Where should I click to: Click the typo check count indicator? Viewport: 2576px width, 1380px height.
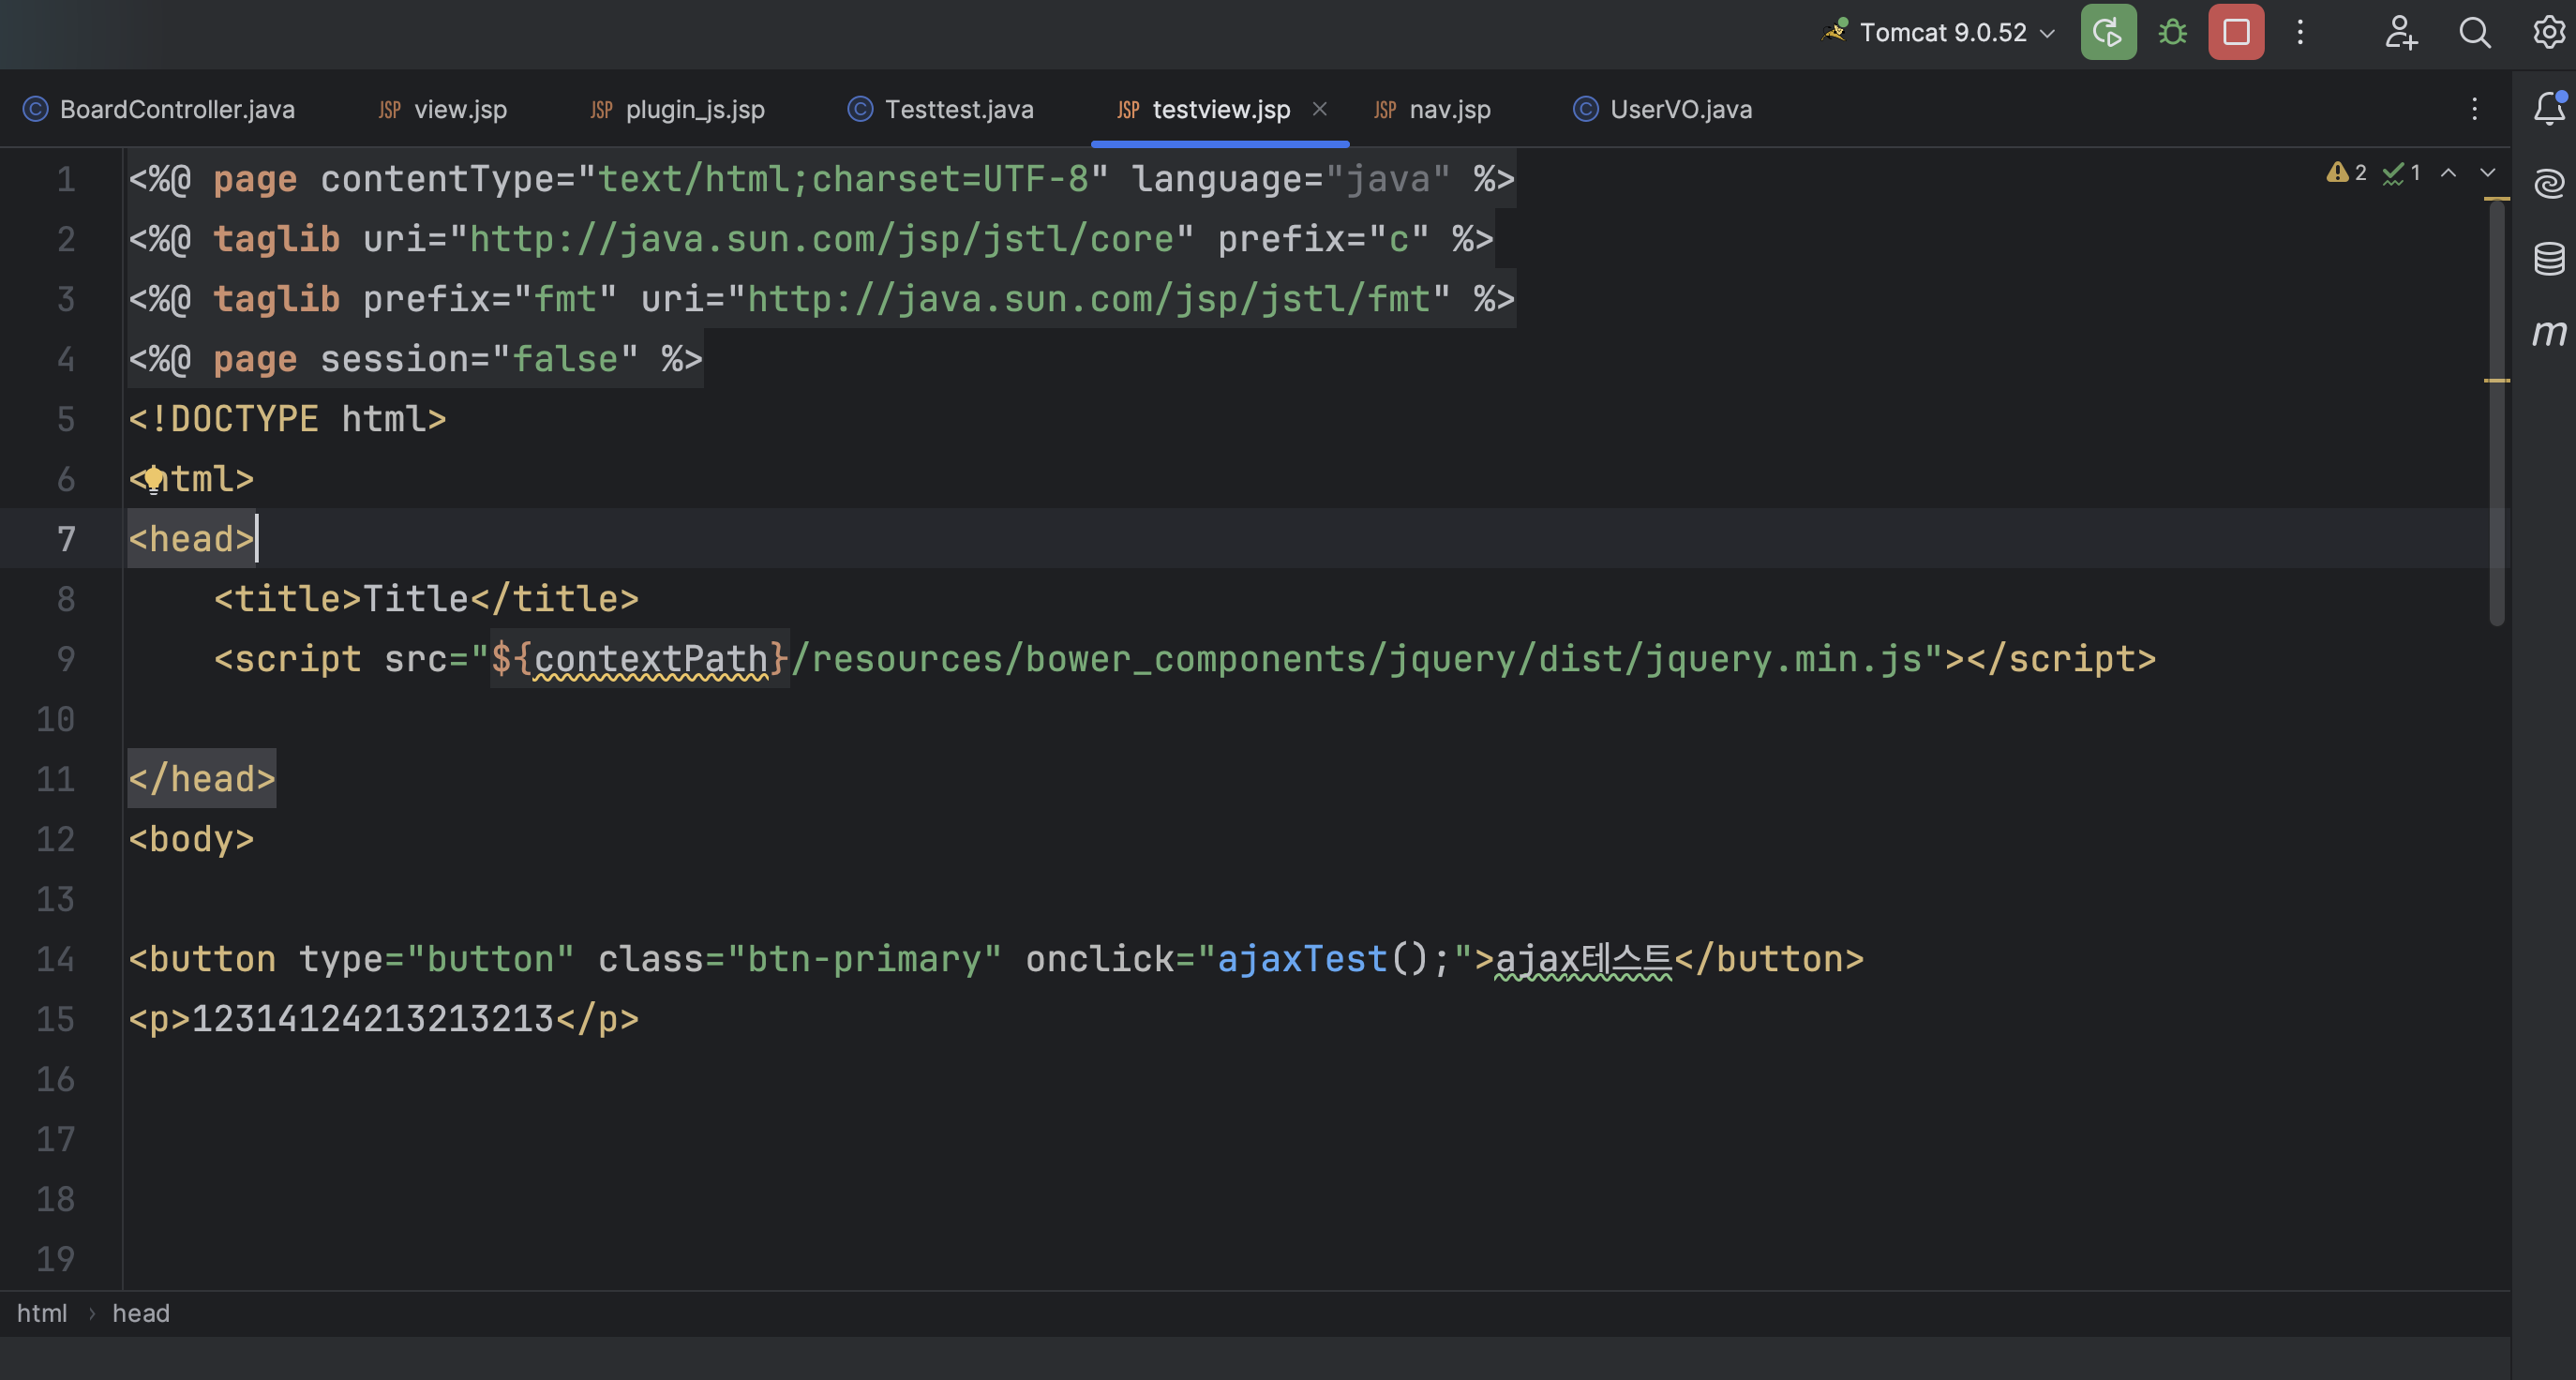[x=2400, y=173]
